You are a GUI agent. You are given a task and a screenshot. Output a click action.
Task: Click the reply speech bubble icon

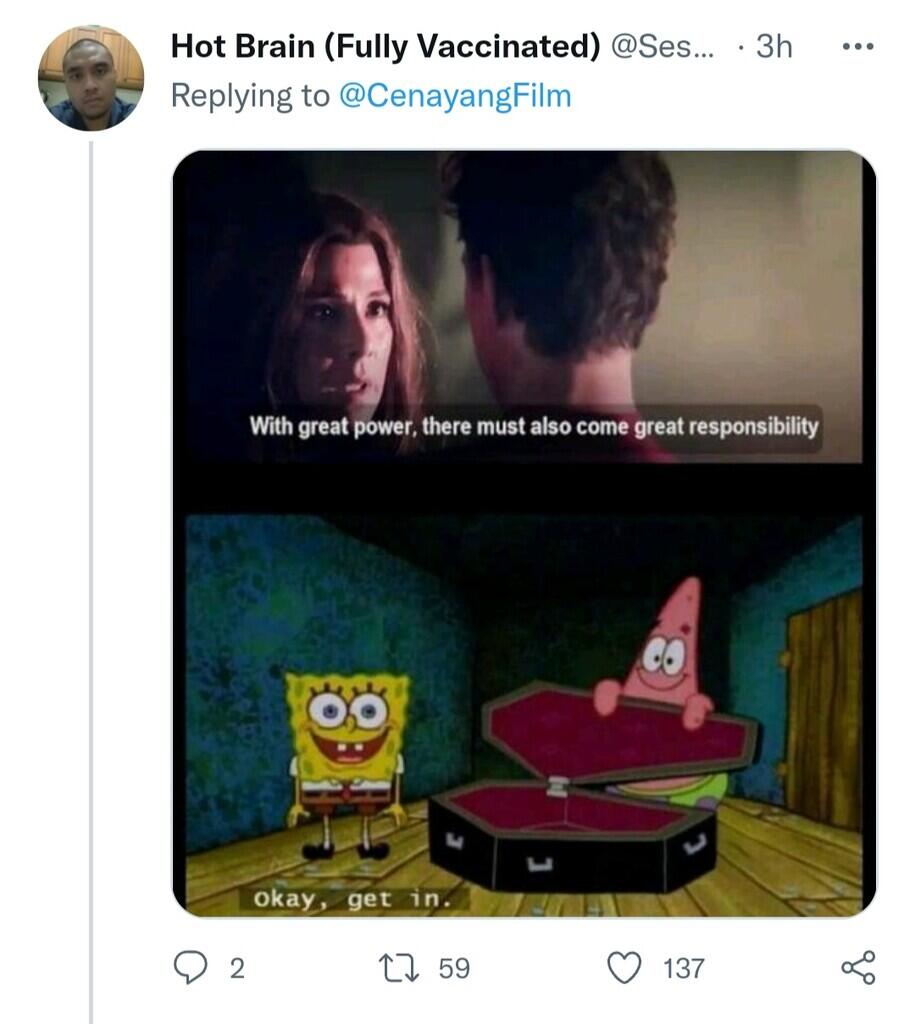[190, 967]
